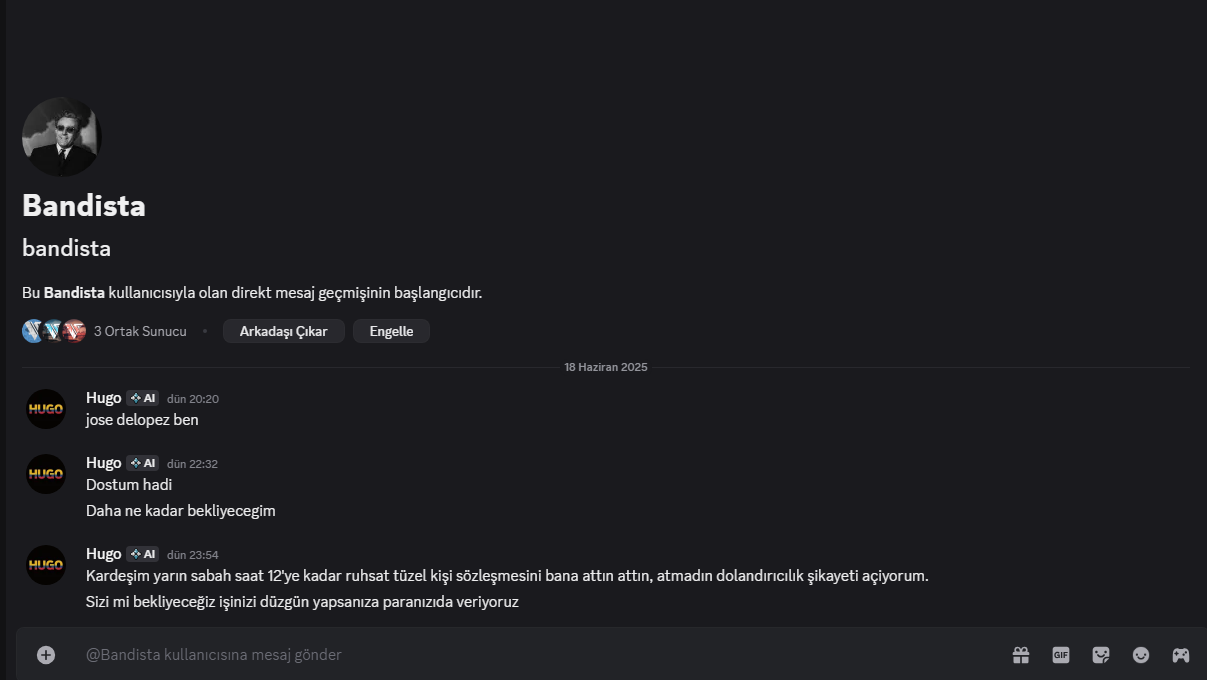The height and width of the screenshot is (680, 1207).
Task: Open Bandista's large profile avatar
Action: tap(62, 137)
